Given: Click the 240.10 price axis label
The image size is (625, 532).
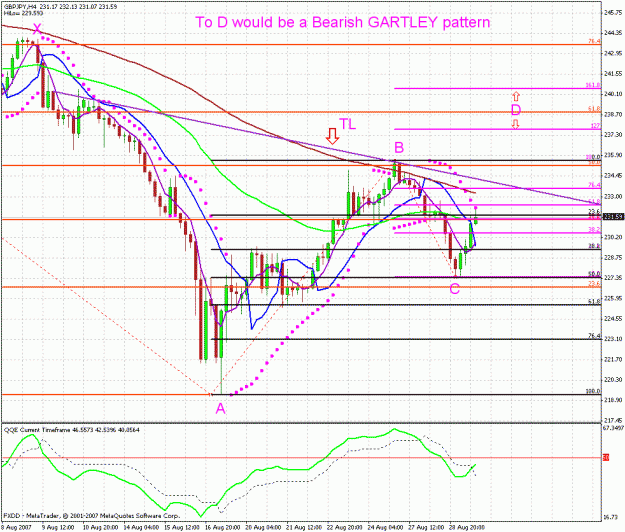Looking at the screenshot, I should [x=613, y=94].
